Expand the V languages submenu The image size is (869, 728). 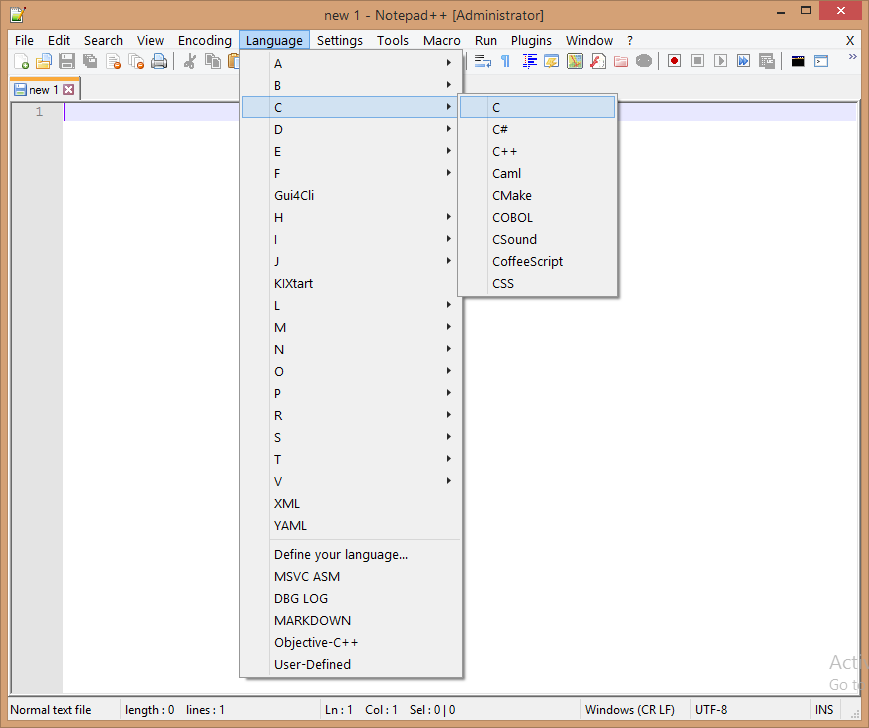[351, 481]
